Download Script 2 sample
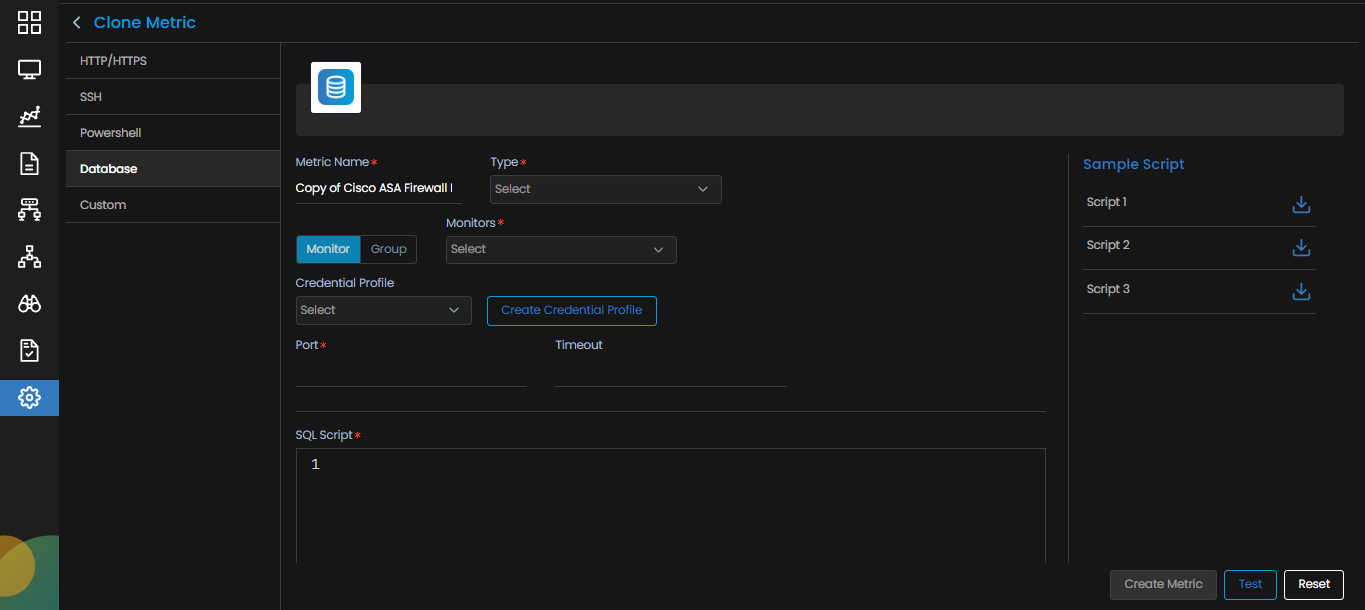Image resolution: width=1365 pixels, height=610 pixels. pos(1301,247)
